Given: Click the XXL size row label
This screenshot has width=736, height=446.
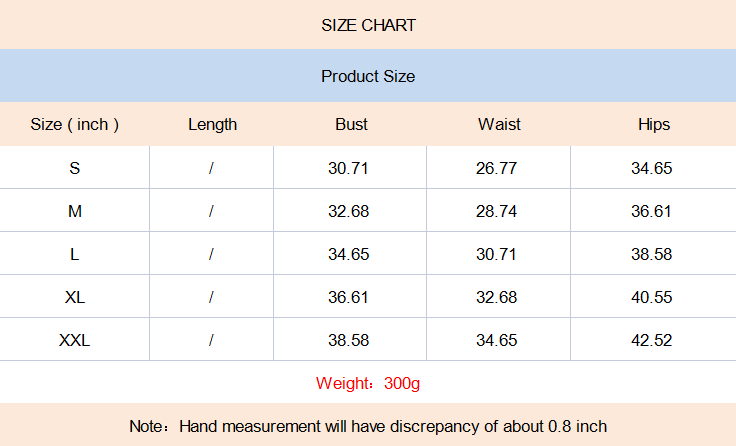Looking at the screenshot, I should 75,340.
